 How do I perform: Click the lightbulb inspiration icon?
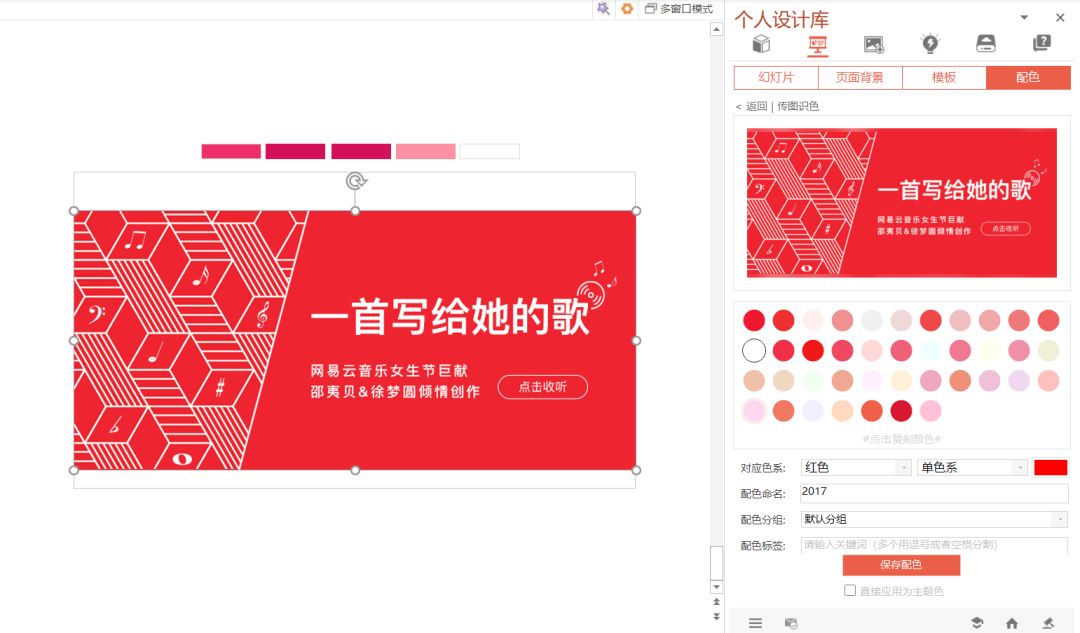pos(930,44)
